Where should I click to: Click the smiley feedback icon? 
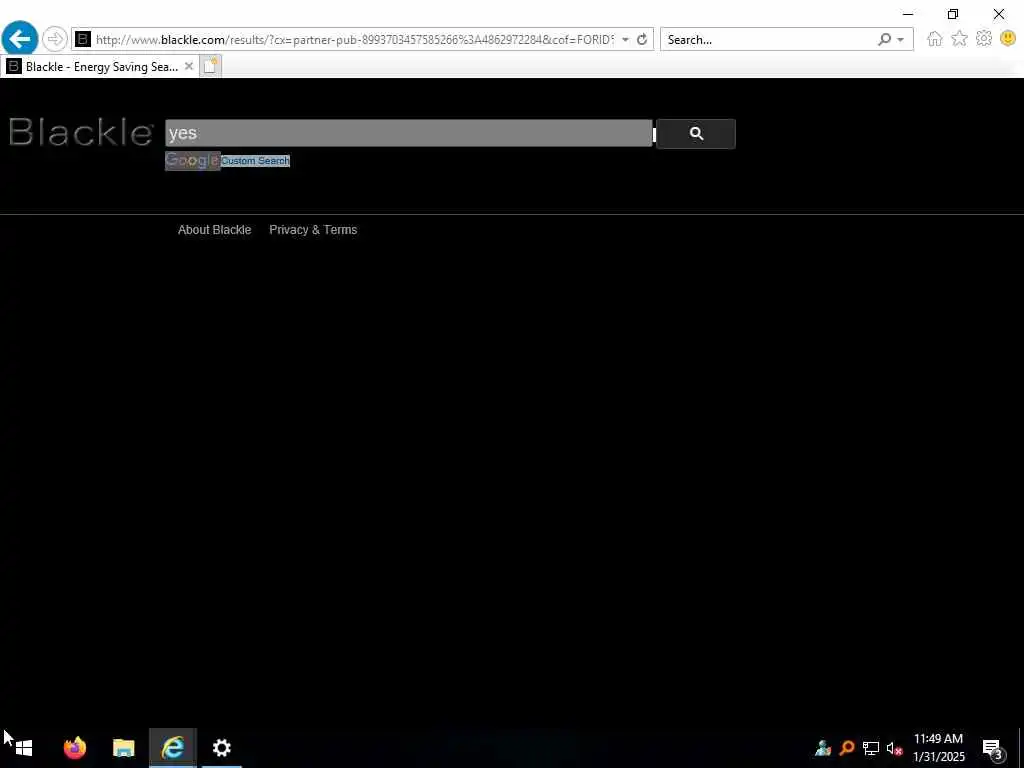point(1008,39)
